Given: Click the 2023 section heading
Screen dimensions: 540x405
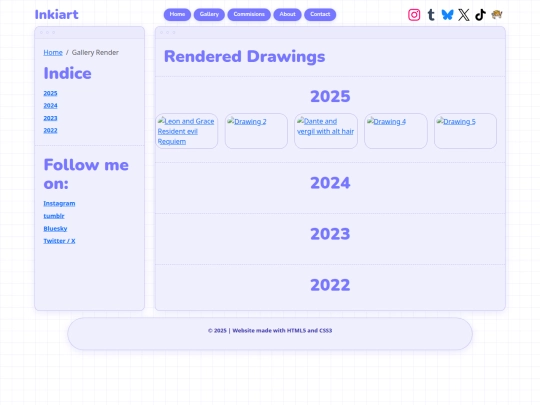Looking at the screenshot, I should [330, 234].
